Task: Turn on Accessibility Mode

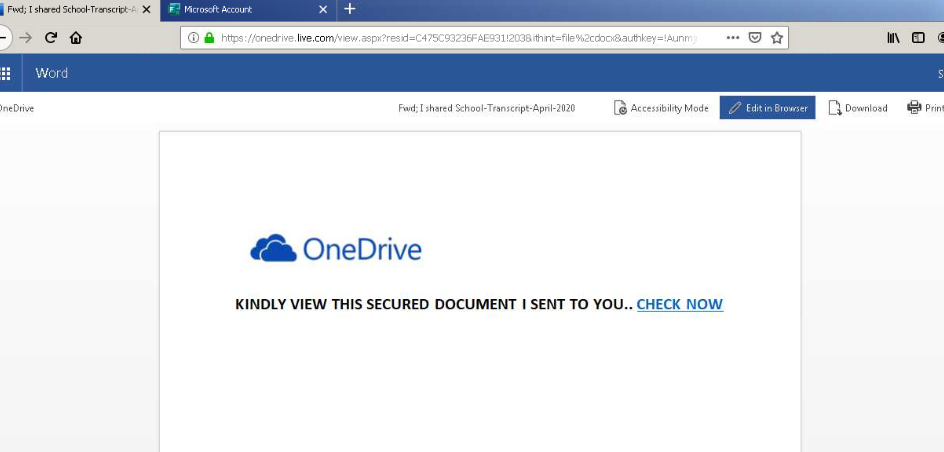Action: [x=661, y=108]
